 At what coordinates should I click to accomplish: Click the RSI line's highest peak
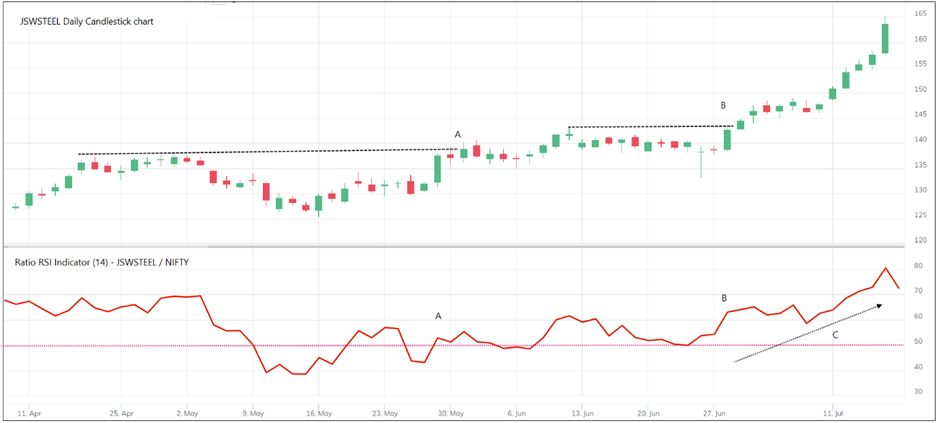885,269
